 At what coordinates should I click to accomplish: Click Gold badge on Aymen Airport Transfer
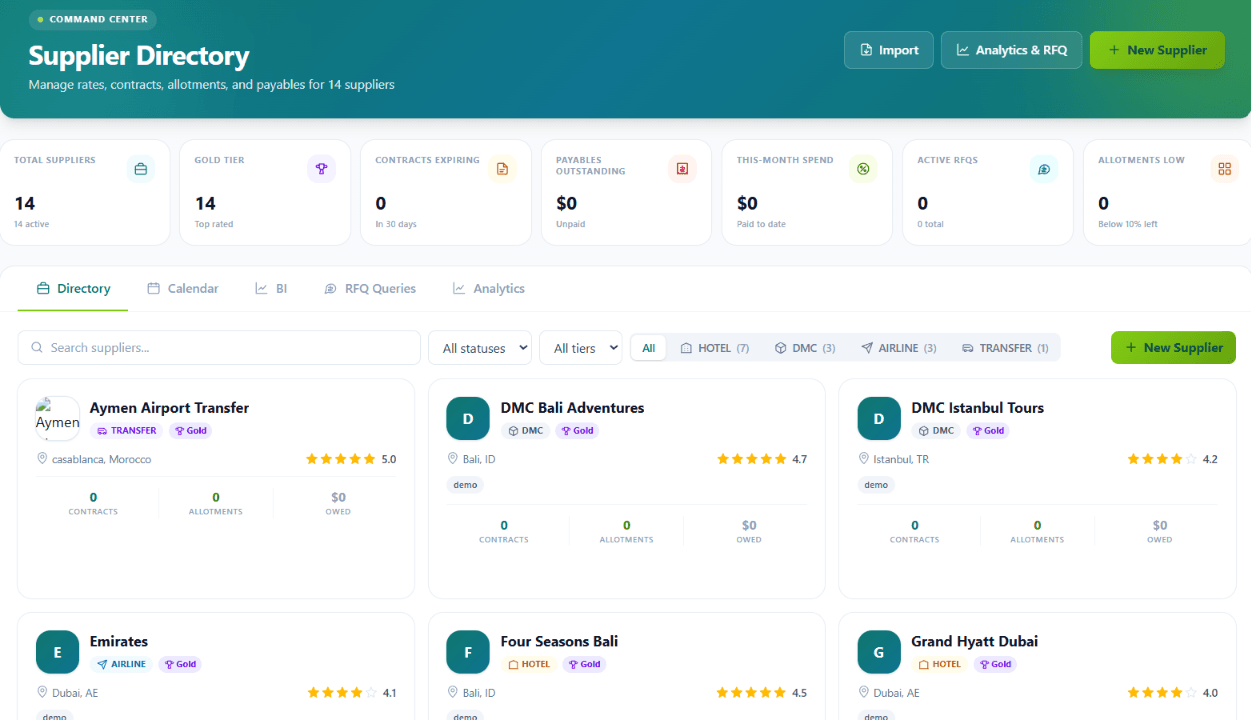click(189, 431)
